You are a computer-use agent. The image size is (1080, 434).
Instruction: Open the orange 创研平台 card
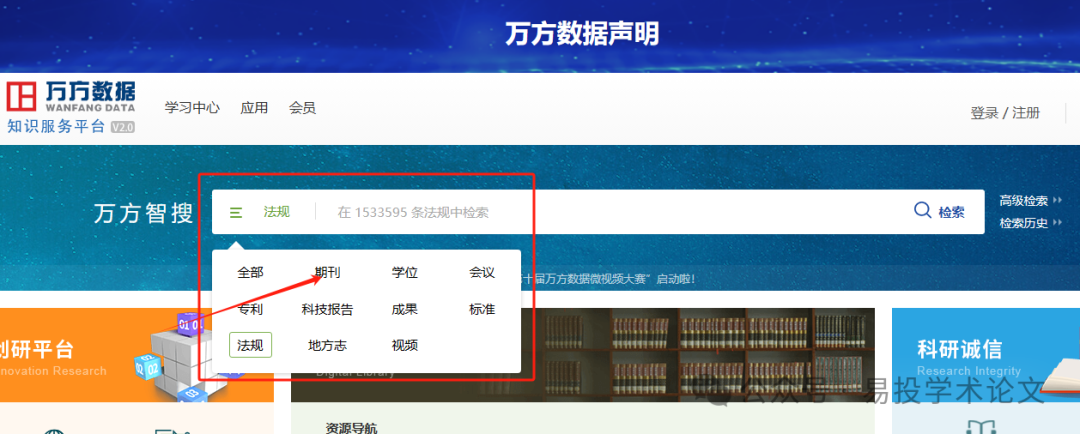point(136,355)
